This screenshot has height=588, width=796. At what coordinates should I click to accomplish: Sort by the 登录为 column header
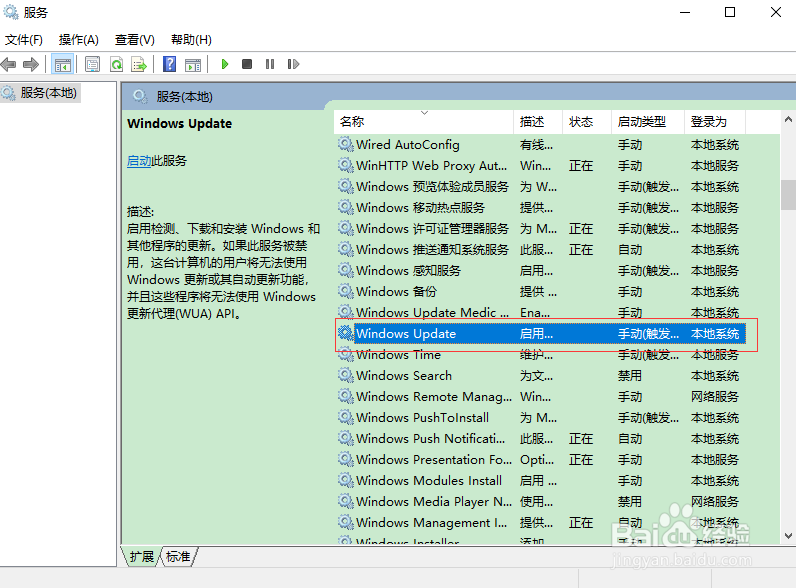point(715,122)
